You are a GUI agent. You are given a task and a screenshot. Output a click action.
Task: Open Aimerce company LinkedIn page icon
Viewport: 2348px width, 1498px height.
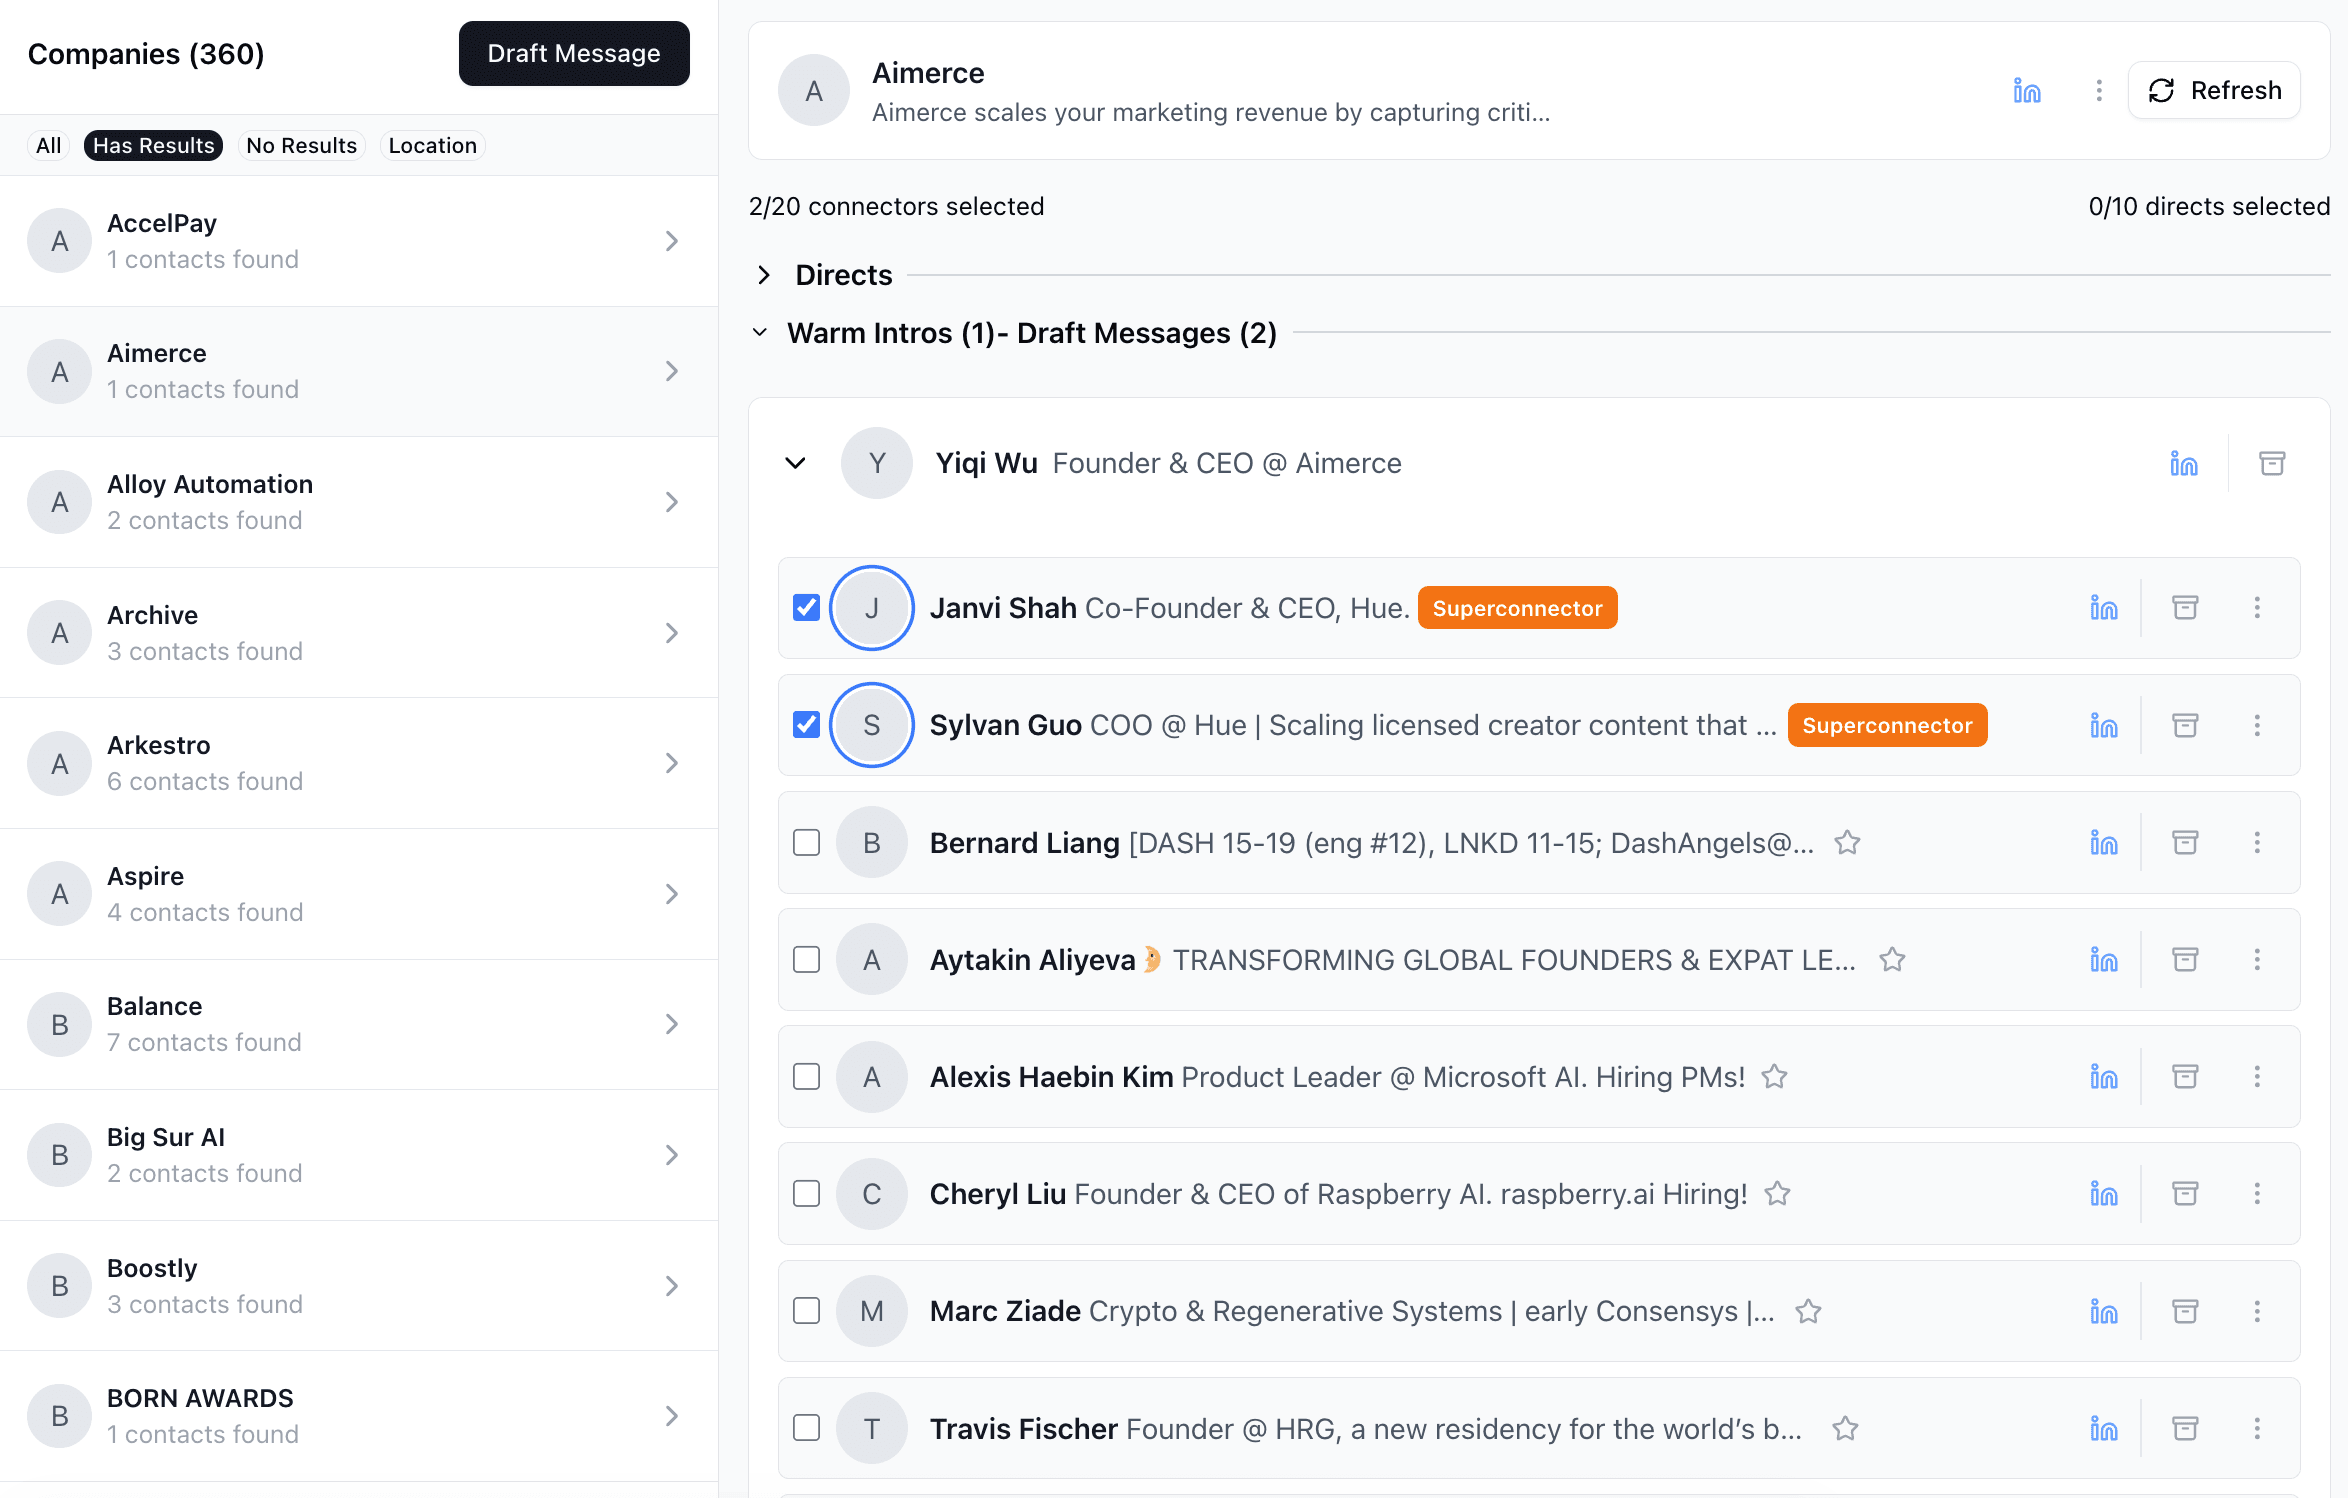(x=2026, y=91)
